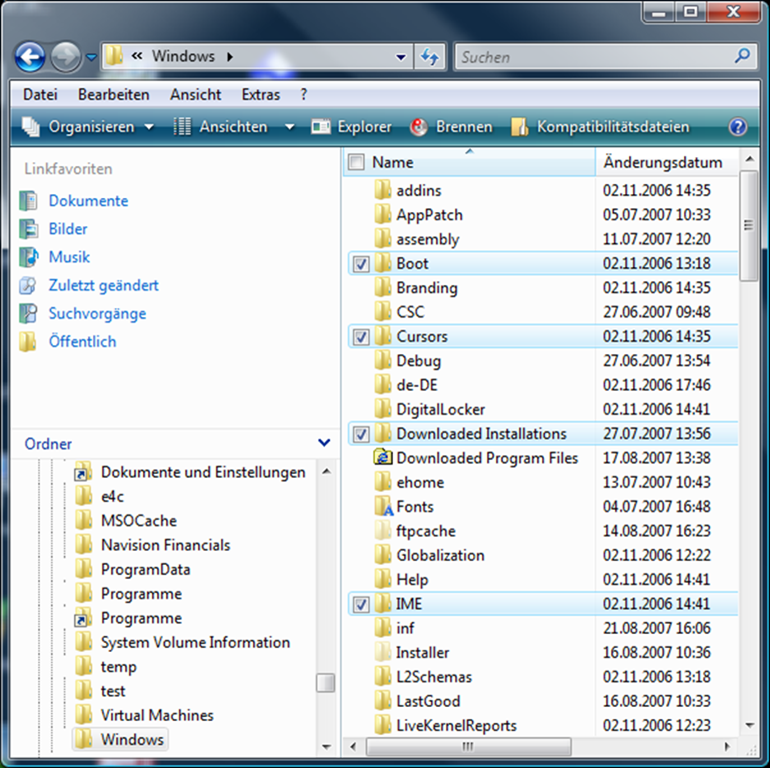The width and height of the screenshot is (770, 768).
Task: Toggle the select-all checkbox in Name header
Action: pyautogui.click(x=356, y=162)
